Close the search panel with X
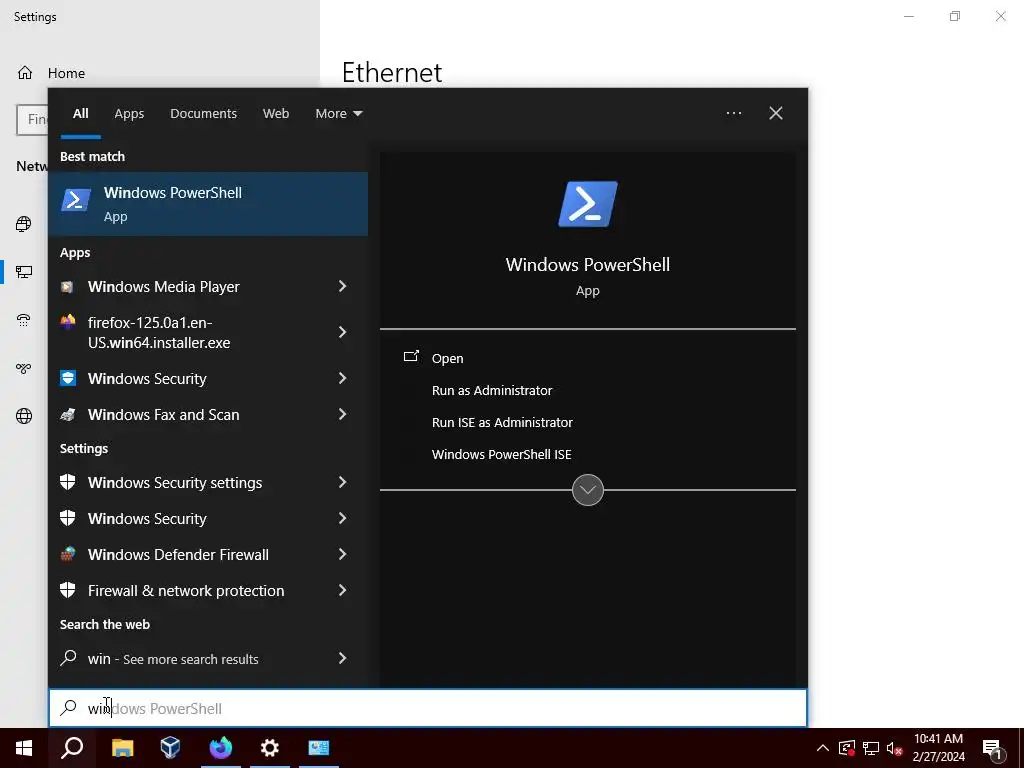This screenshot has width=1024, height=768. tap(775, 113)
